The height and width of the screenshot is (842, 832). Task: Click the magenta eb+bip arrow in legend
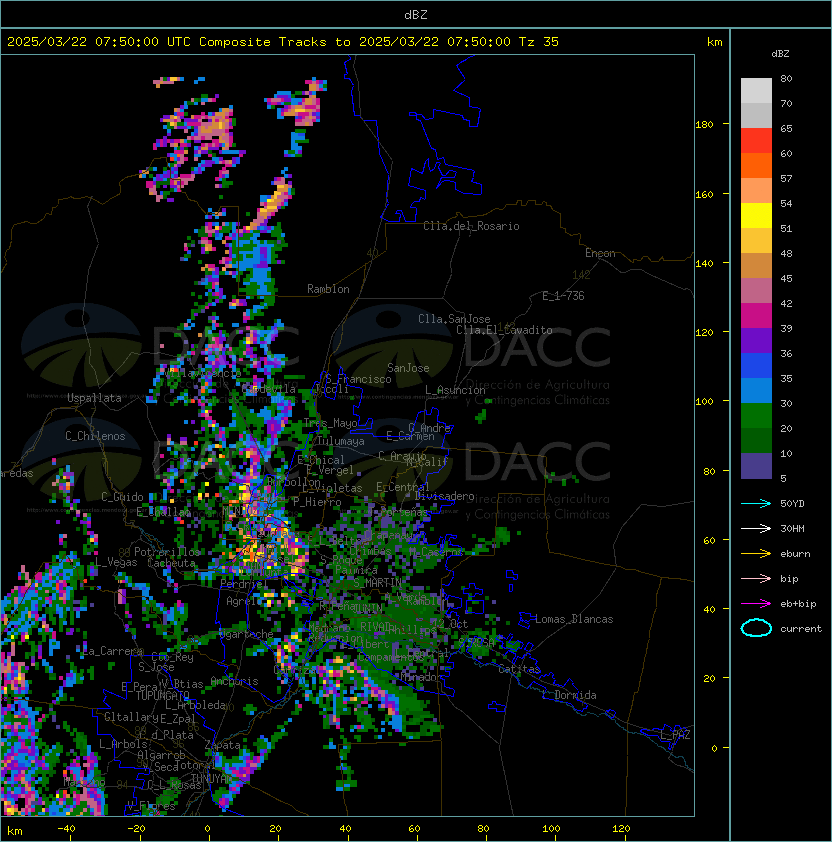coord(756,604)
